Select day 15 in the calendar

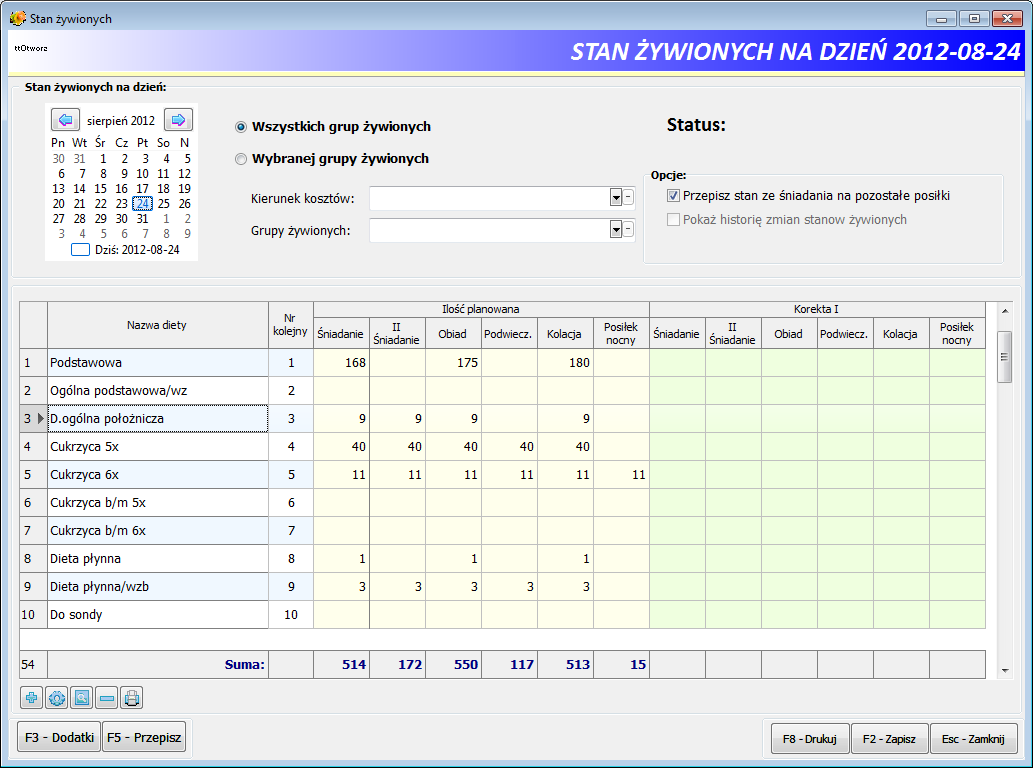pyautogui.click(x=100, y=188)
